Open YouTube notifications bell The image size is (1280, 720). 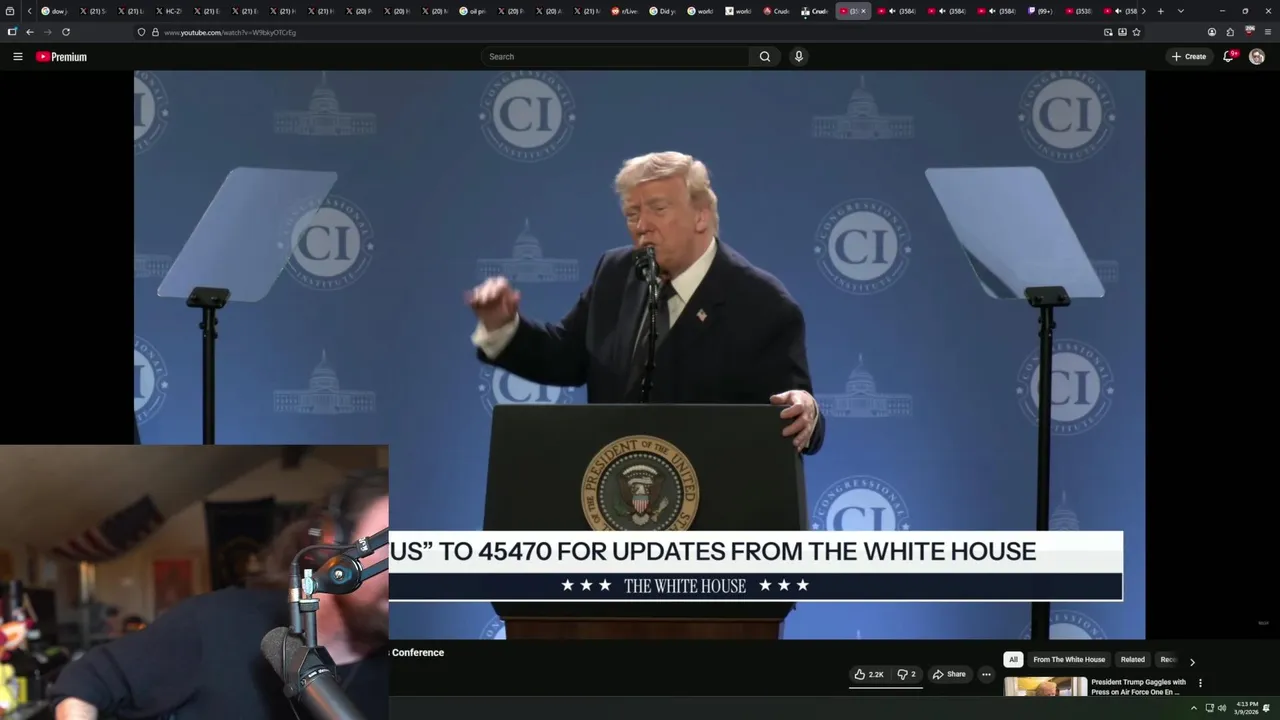coord(1229,57)
